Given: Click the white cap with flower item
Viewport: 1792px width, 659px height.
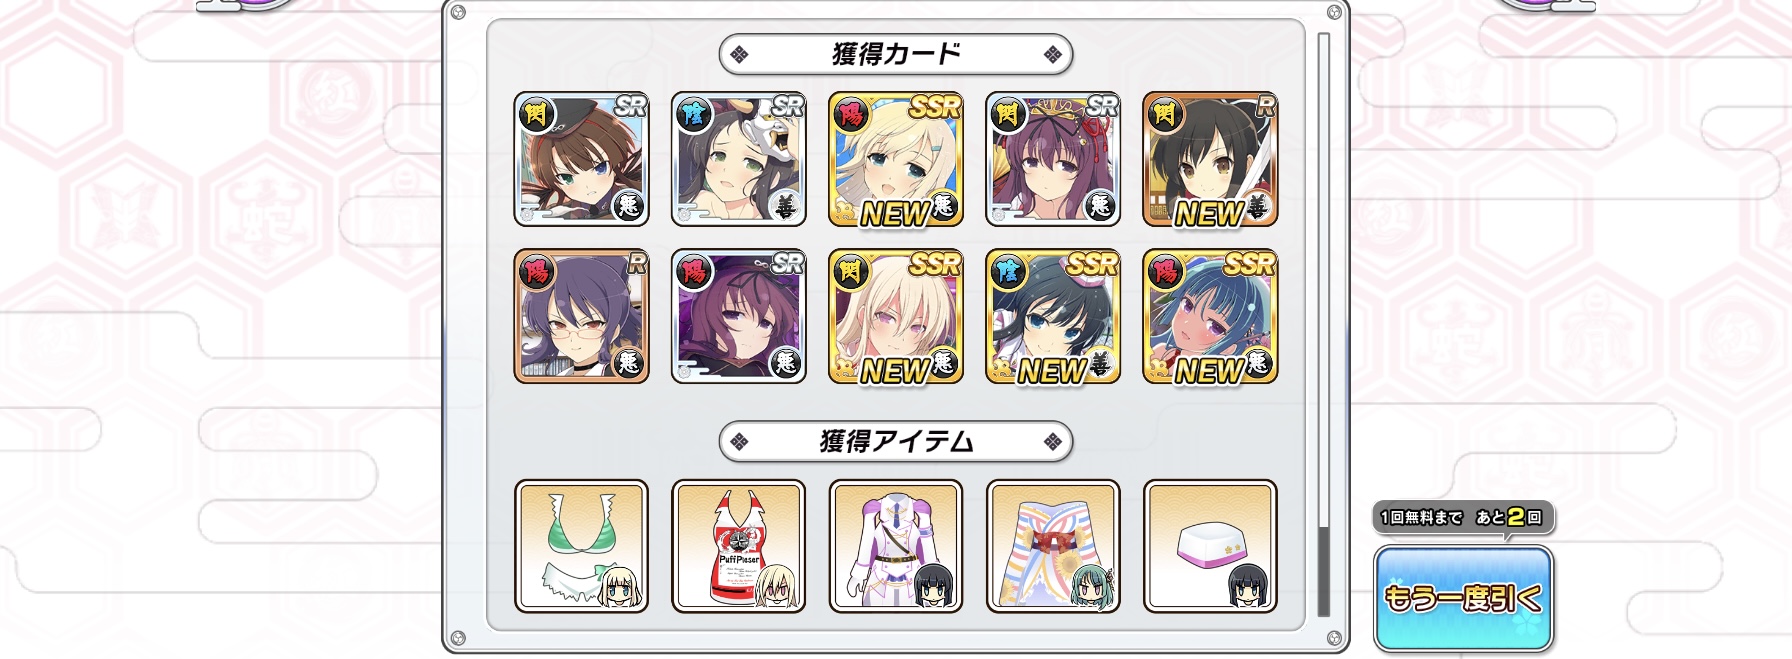Looking at the screenshot, I should point(1210,546).
